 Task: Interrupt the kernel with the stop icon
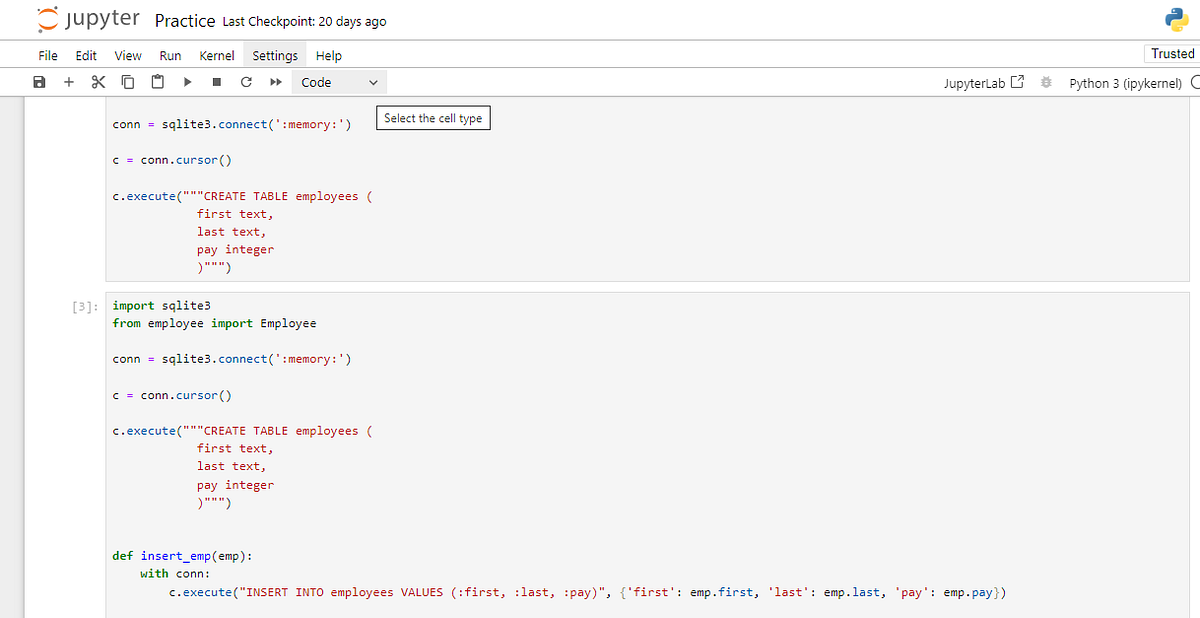point(216,83)
